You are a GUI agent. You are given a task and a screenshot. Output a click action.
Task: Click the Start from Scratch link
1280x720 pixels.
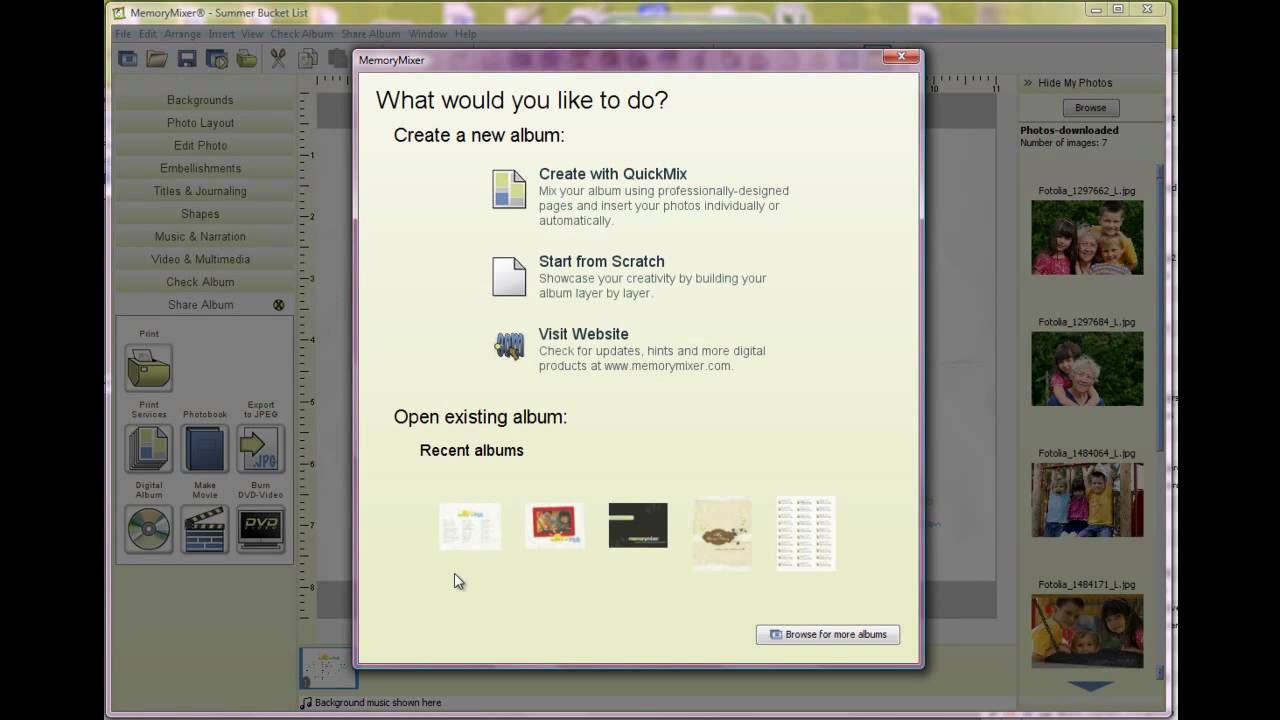click(601, 261)
